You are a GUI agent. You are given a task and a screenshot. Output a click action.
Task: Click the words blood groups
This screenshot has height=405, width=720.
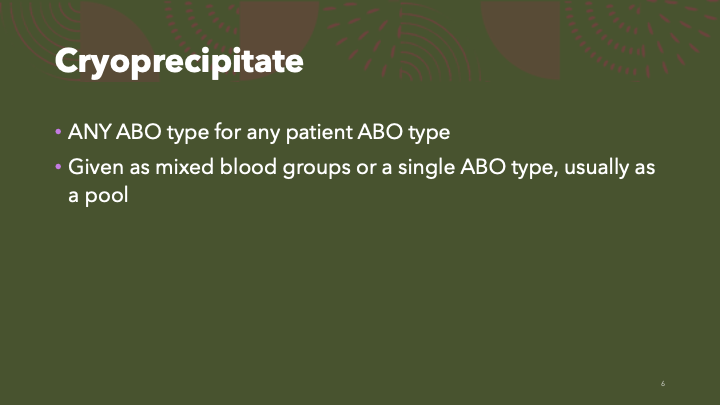[x=286, y=167]
